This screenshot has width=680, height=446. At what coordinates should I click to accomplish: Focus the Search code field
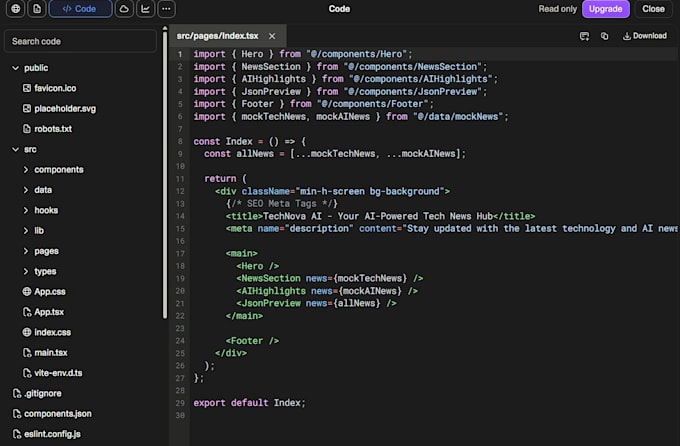[80, 41]
